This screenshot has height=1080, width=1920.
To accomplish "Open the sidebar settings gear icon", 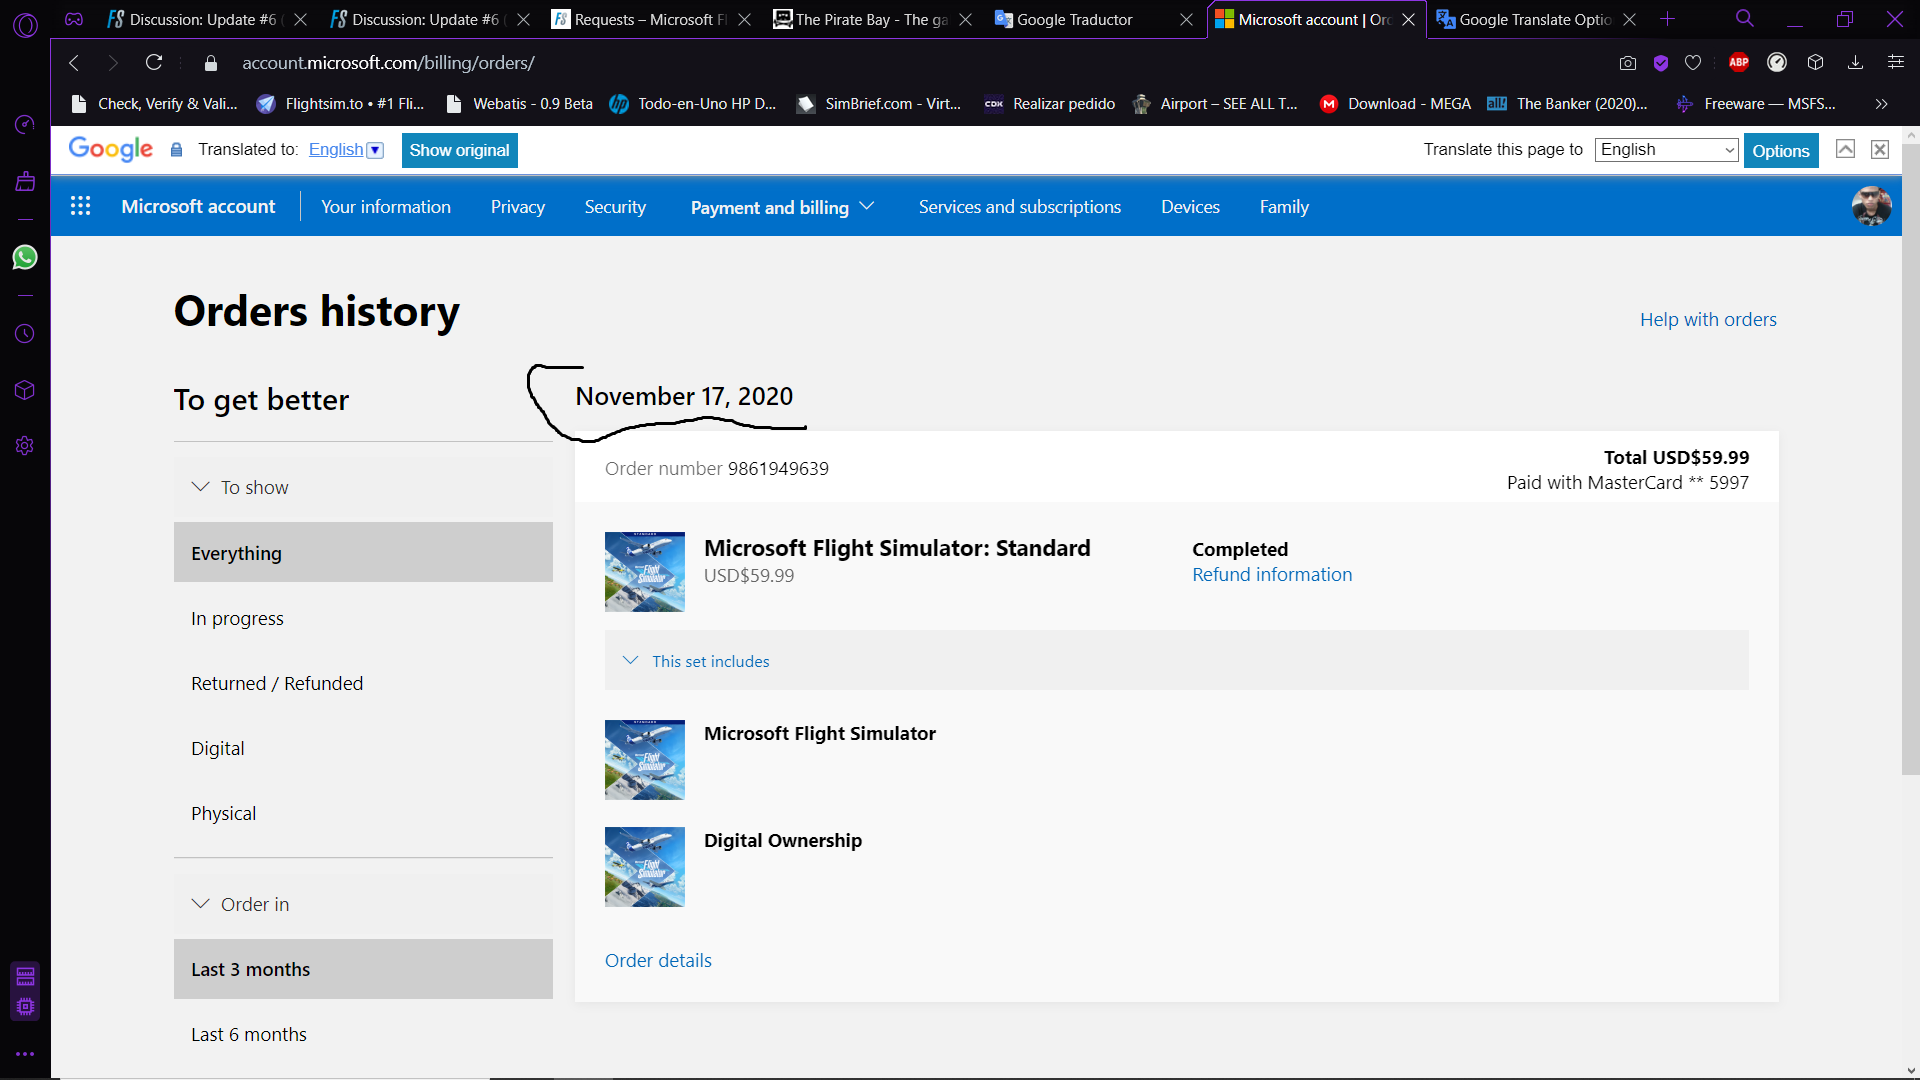I will pyautogui.click(x=25, y=446).
